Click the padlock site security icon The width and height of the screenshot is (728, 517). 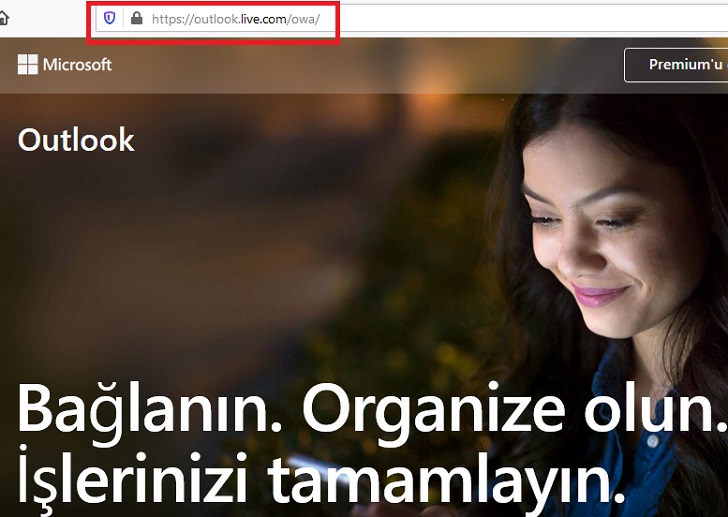[x=136, y=18]
